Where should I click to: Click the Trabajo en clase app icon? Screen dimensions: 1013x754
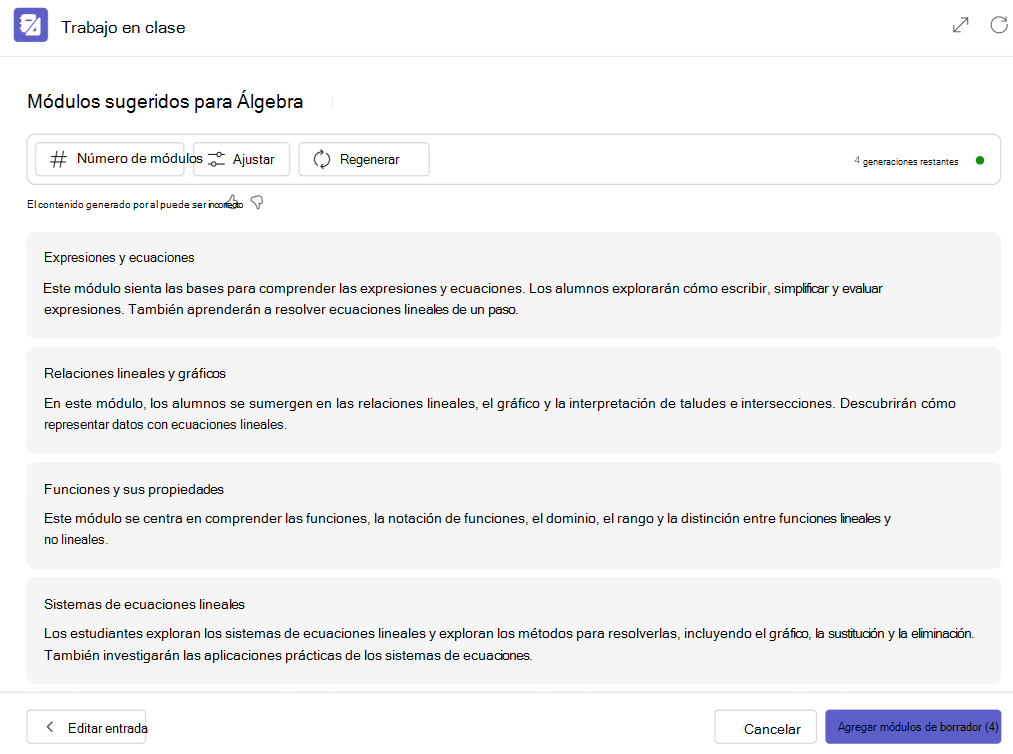31,25
